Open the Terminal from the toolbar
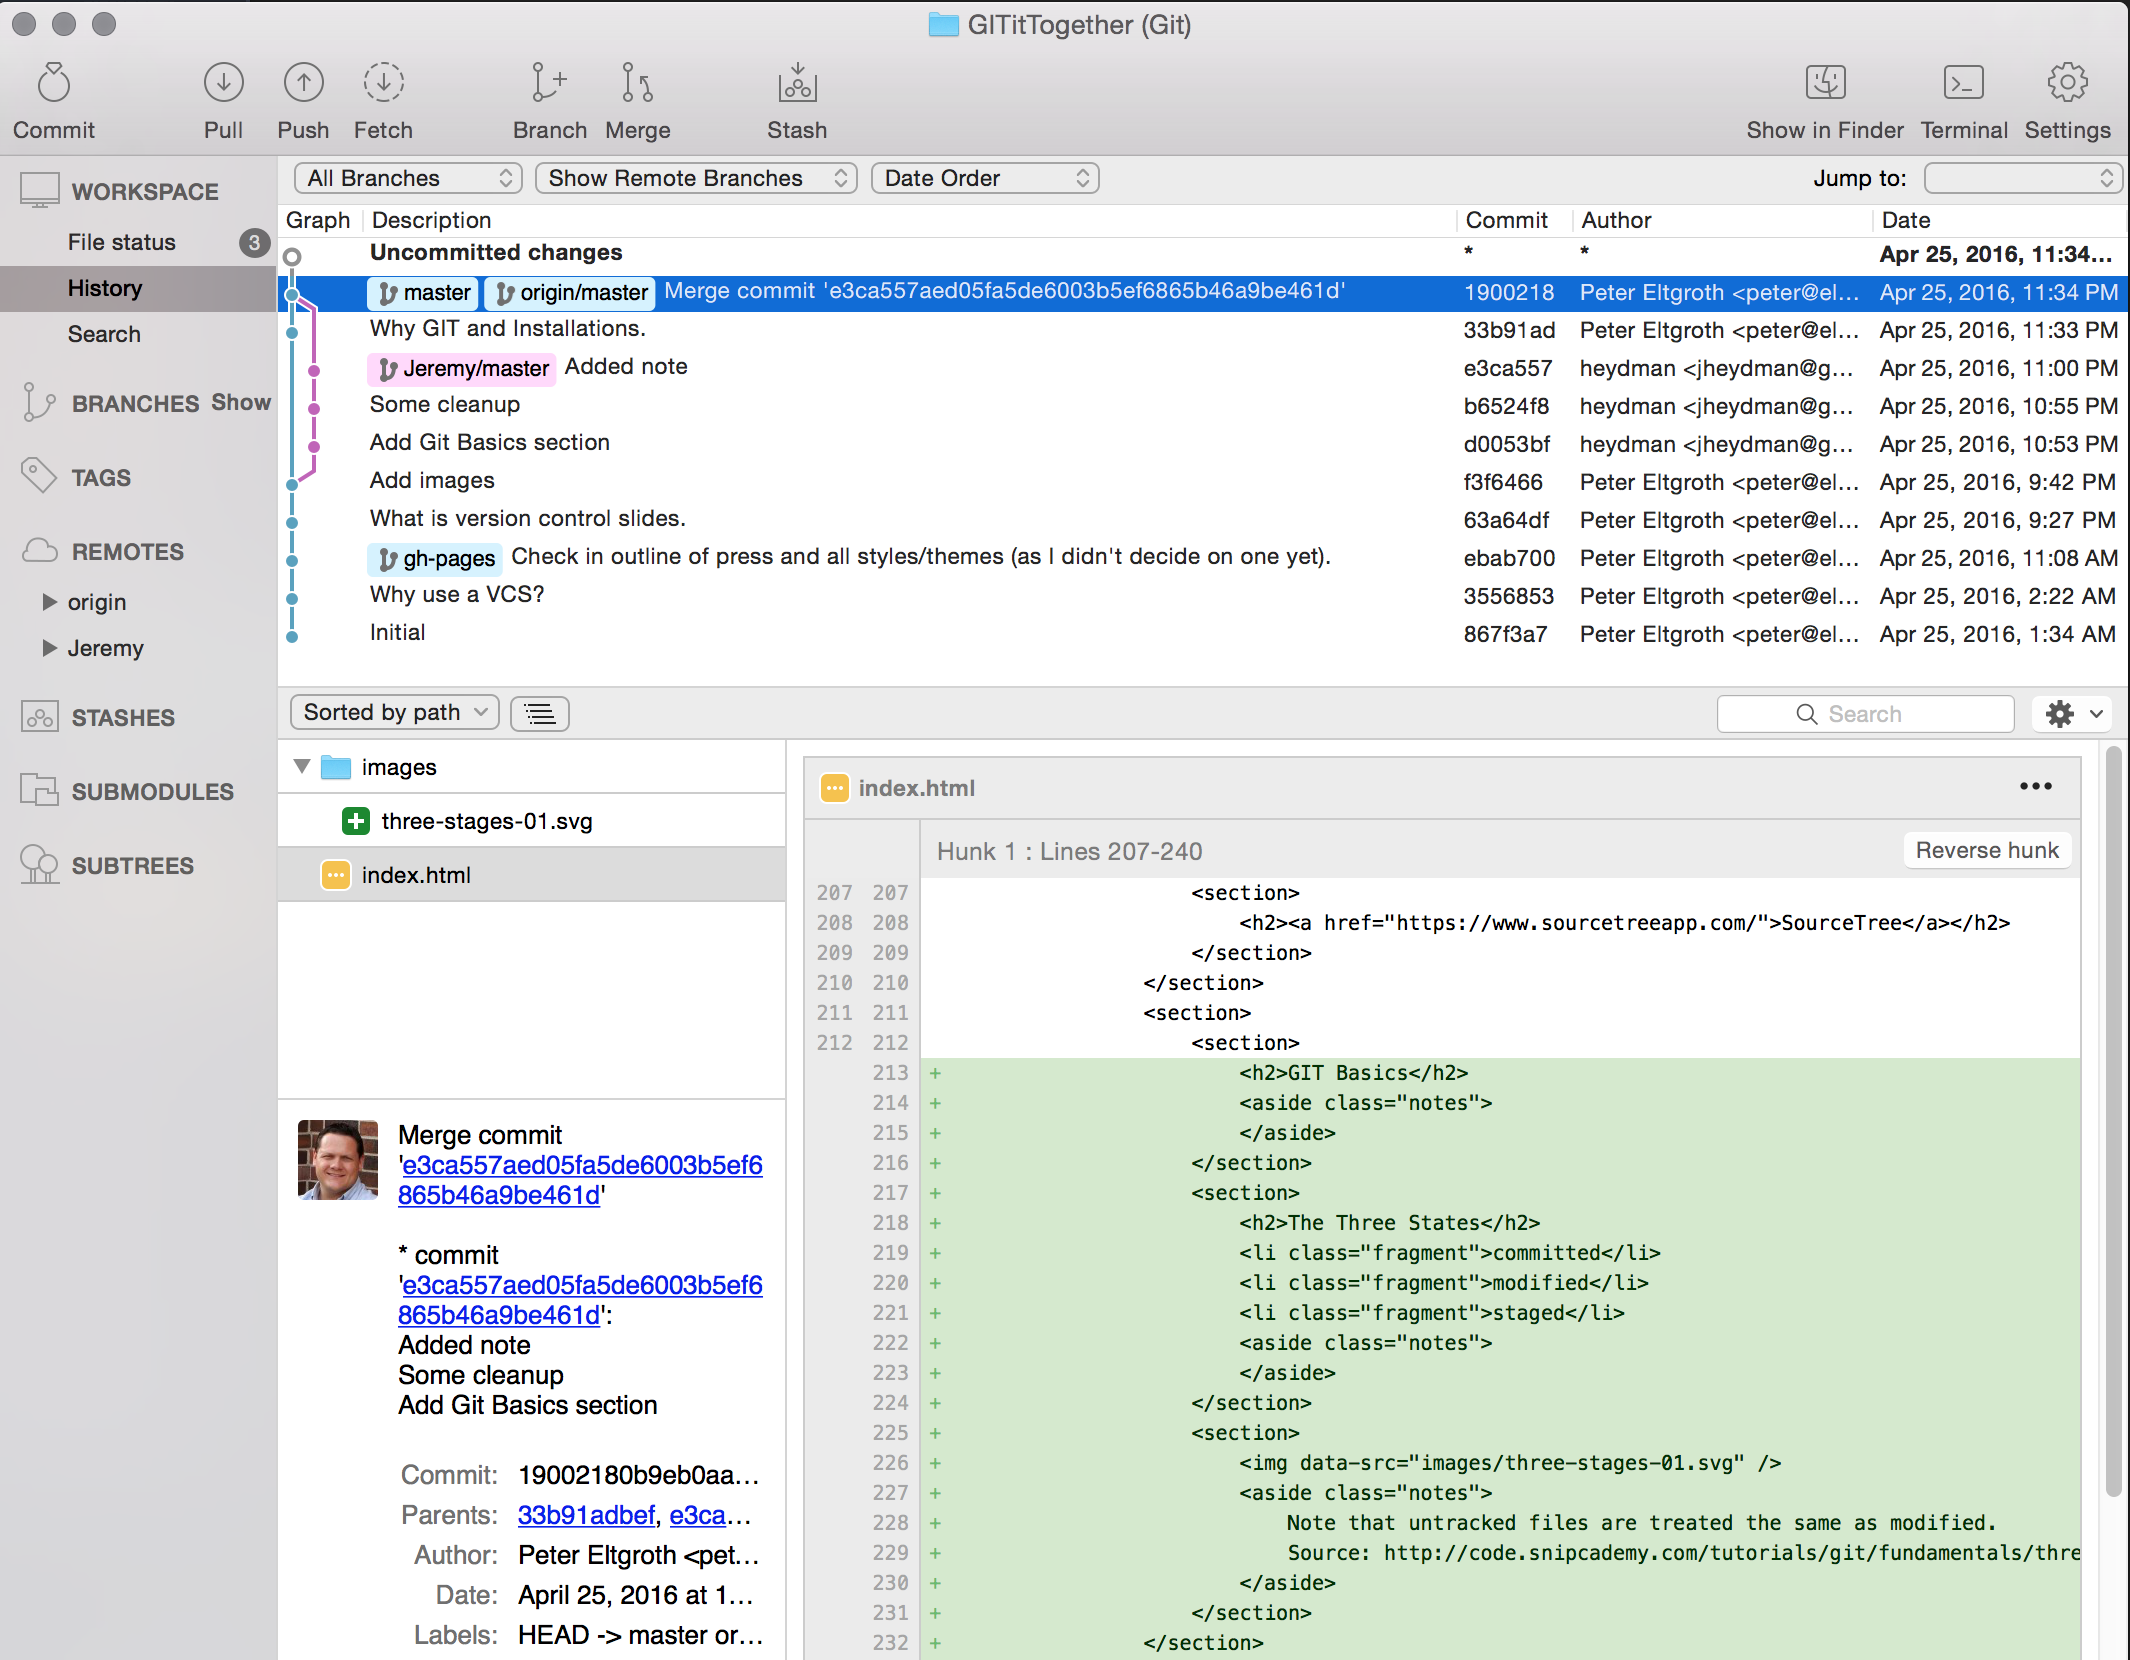The width and height of the screenshot is (2130, 1660). (x=1963, y=84)
